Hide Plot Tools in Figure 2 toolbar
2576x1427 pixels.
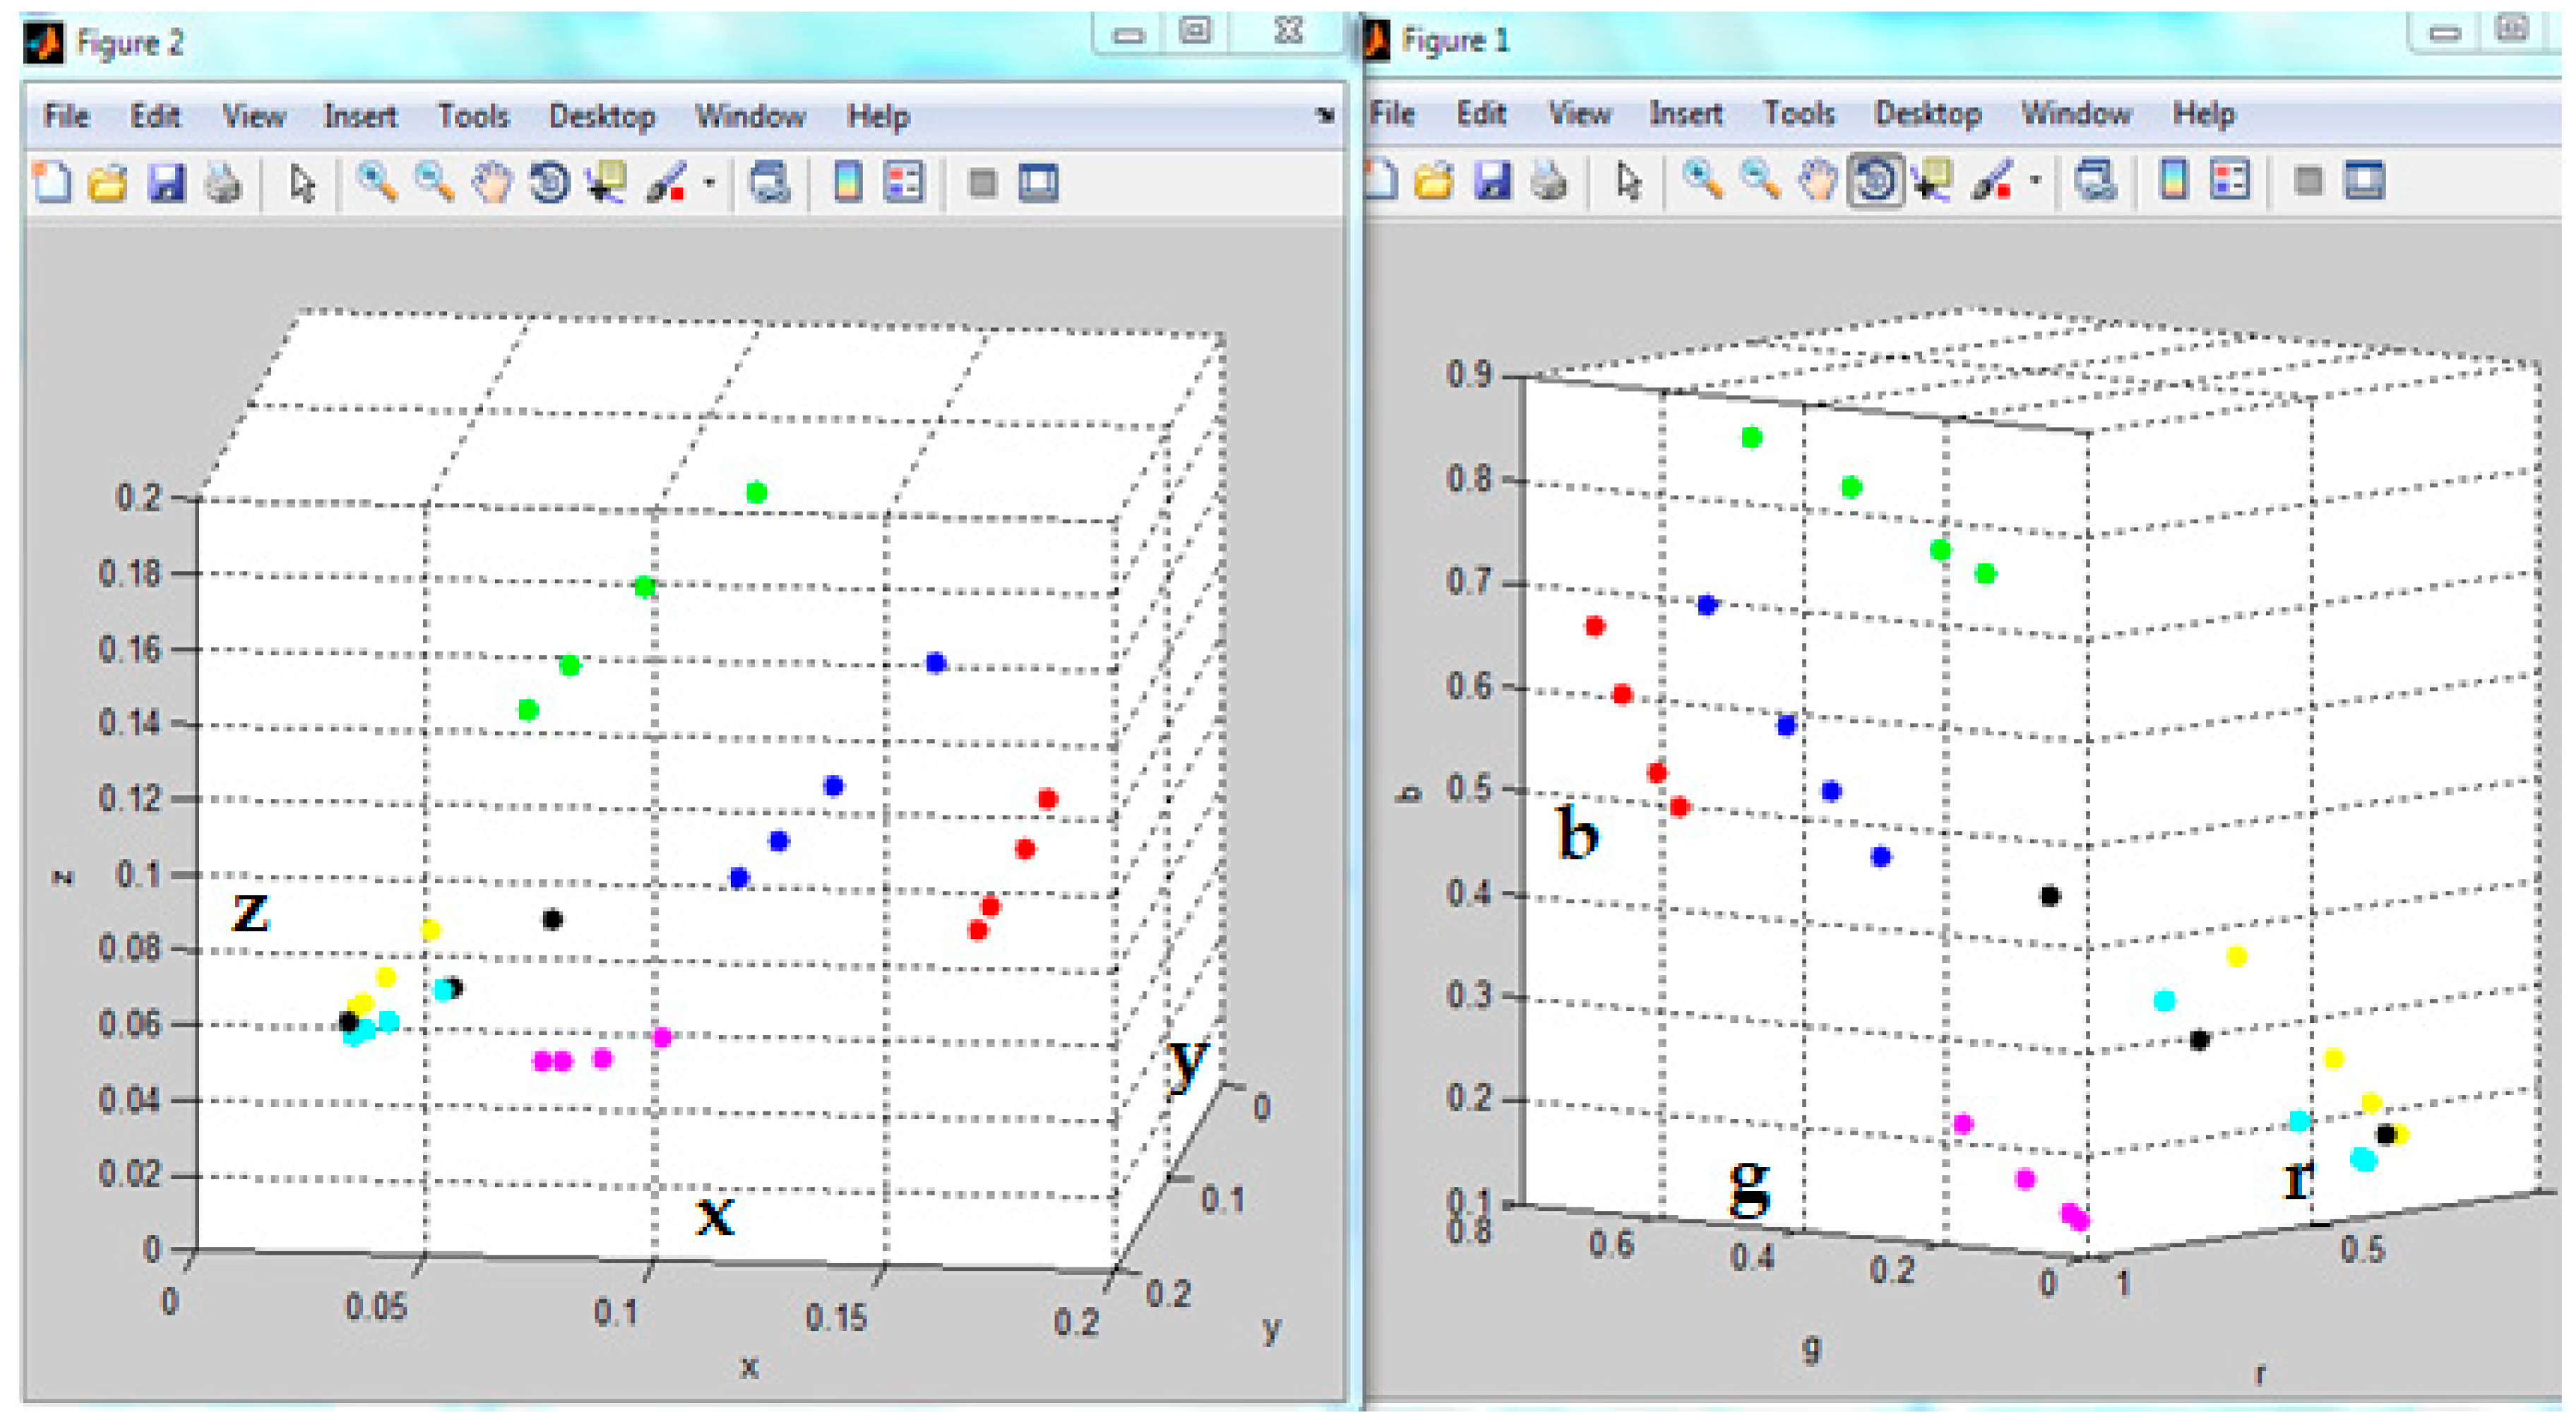pos(983,183)
